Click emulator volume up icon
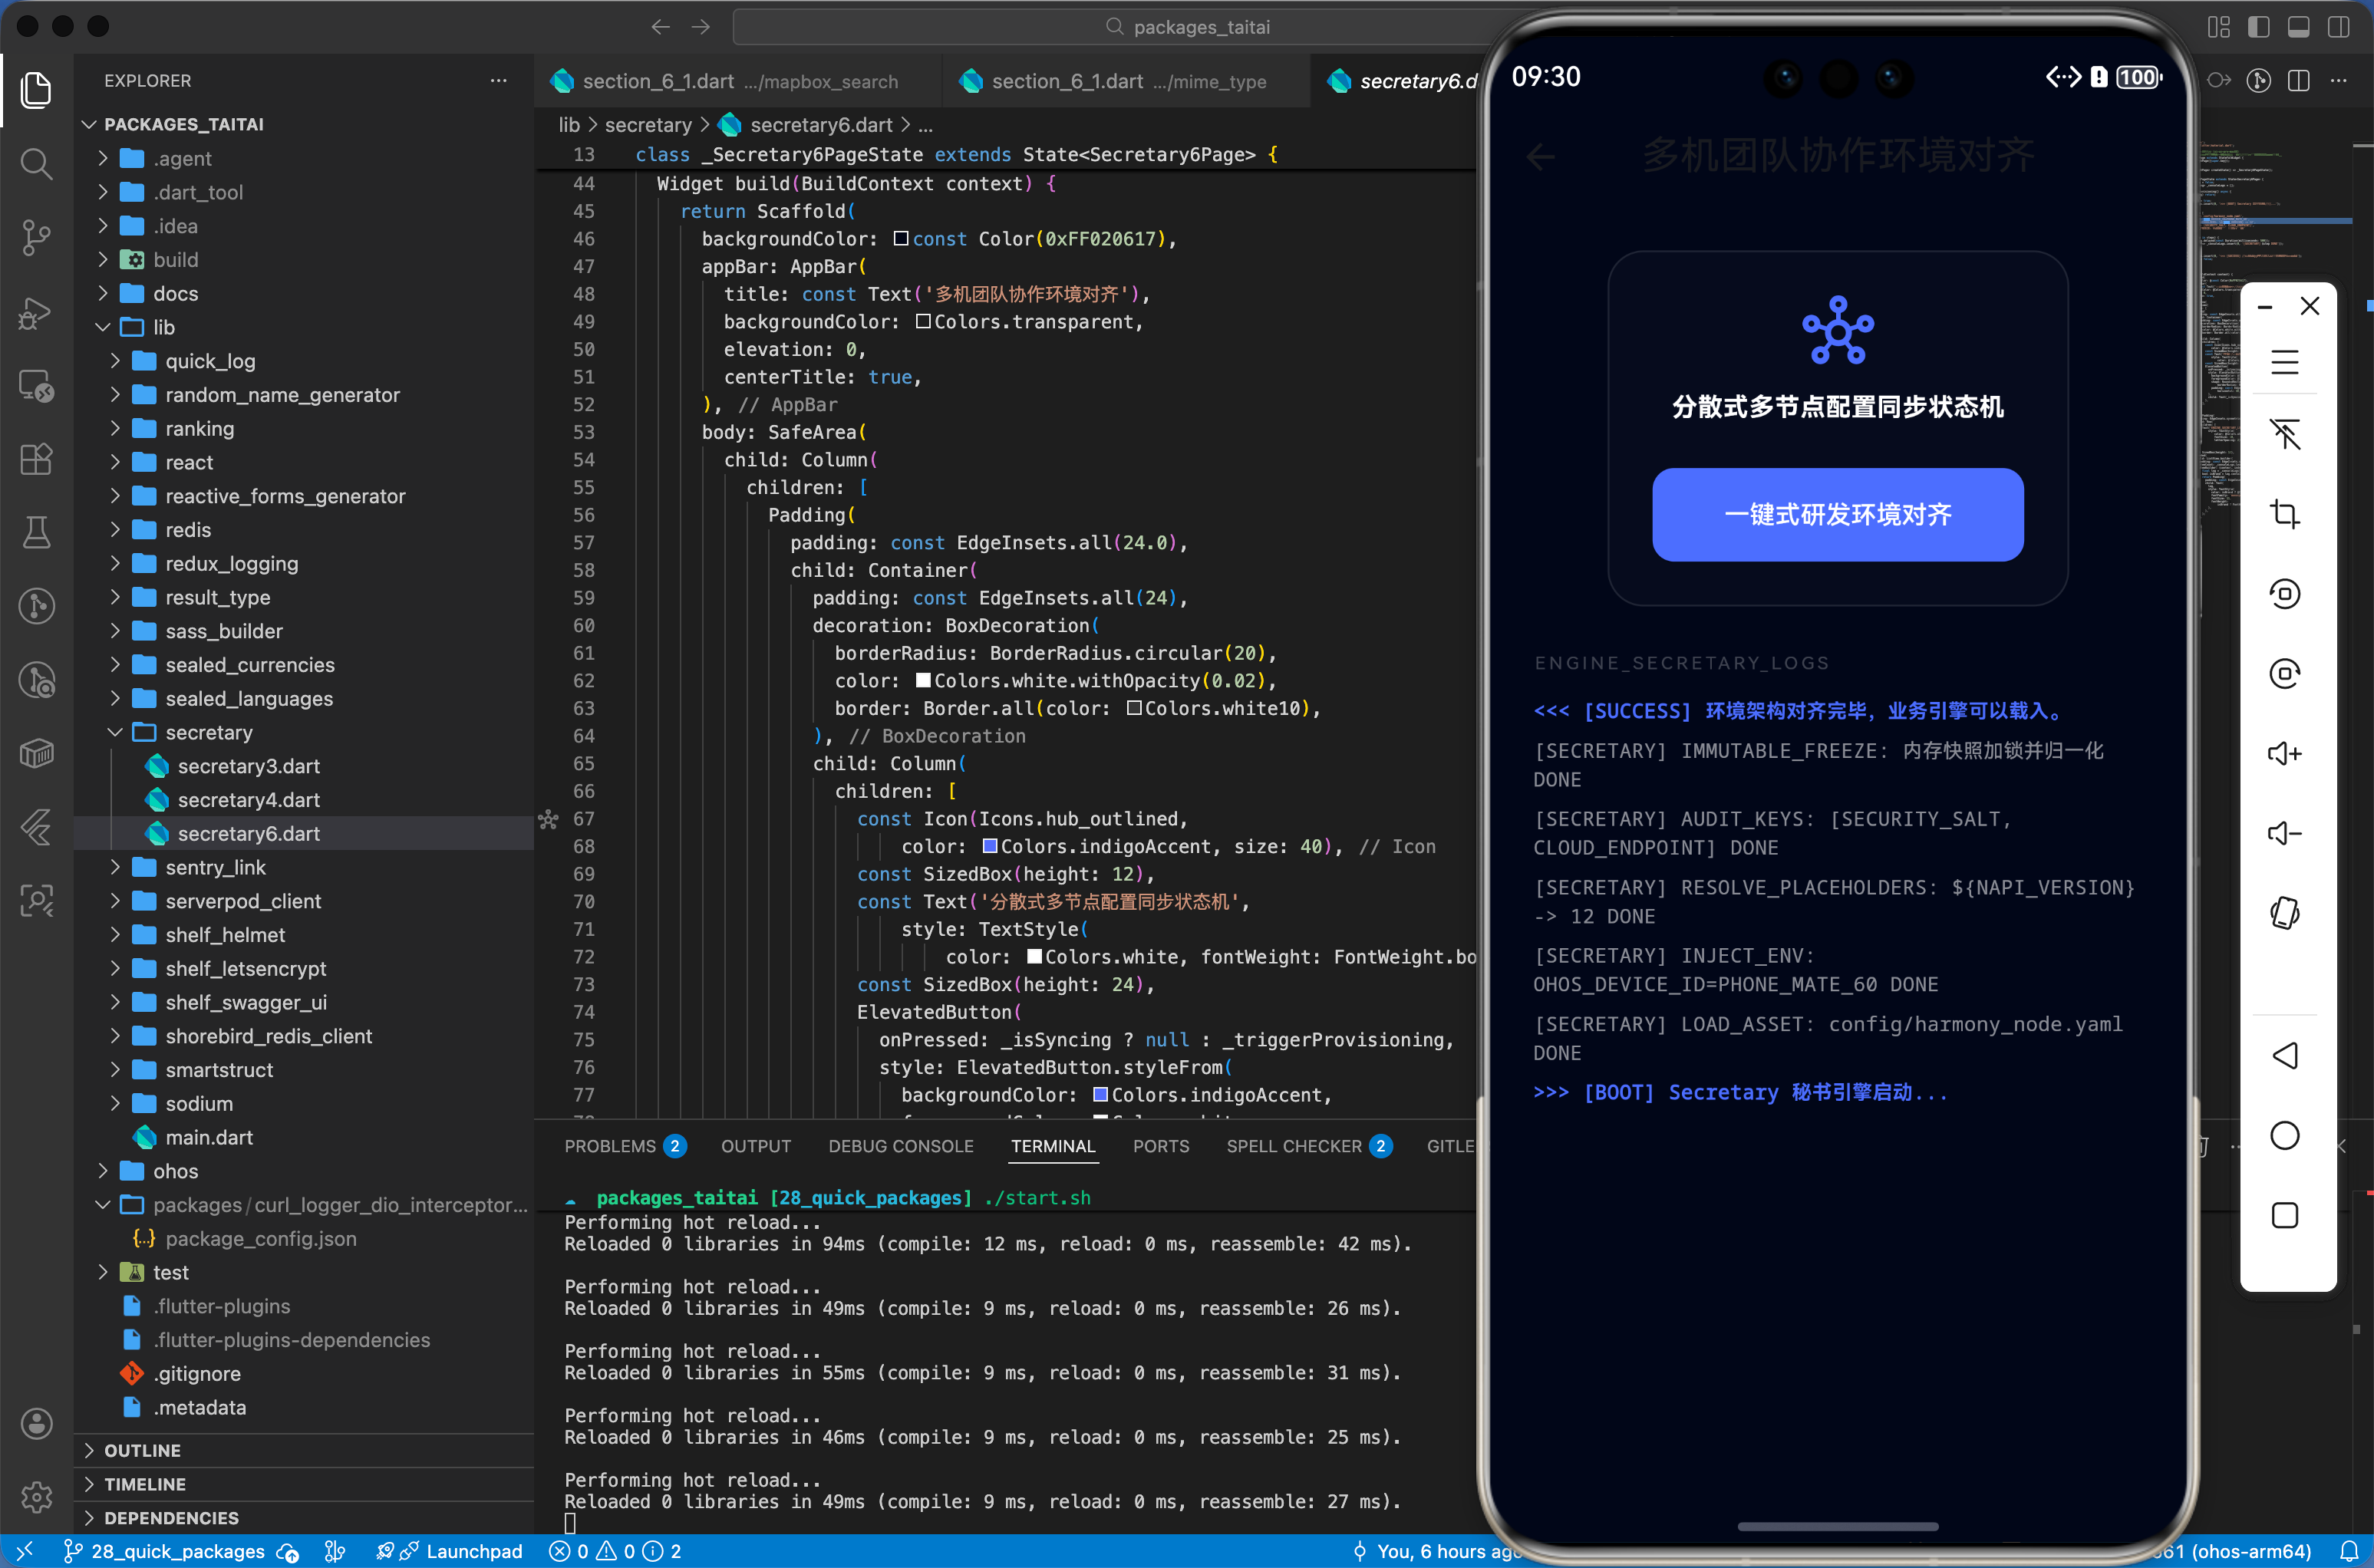 point(2284,753)
